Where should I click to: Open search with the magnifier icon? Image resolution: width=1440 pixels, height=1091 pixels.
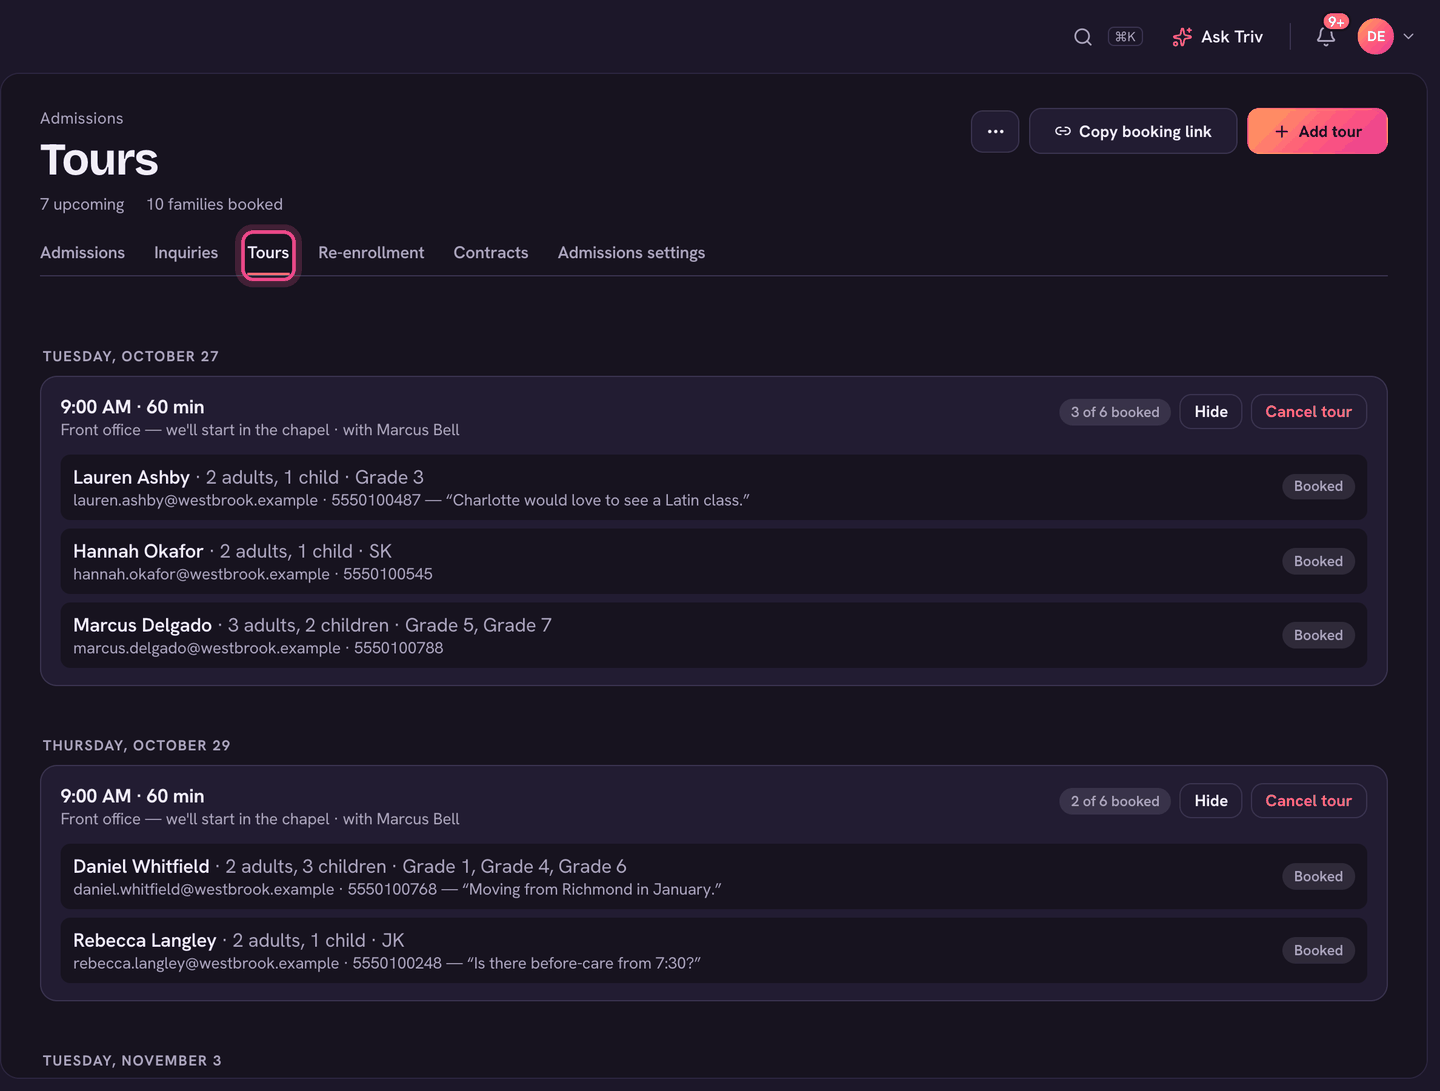pos(1082,37)
